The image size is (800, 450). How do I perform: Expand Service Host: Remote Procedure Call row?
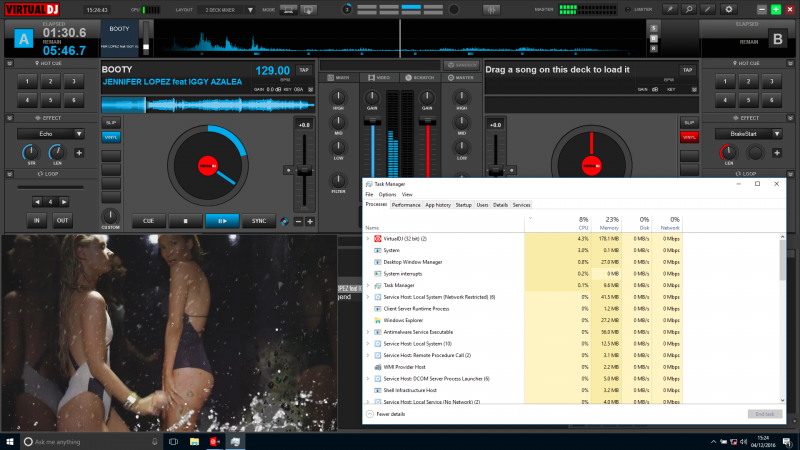coord(368,355)
